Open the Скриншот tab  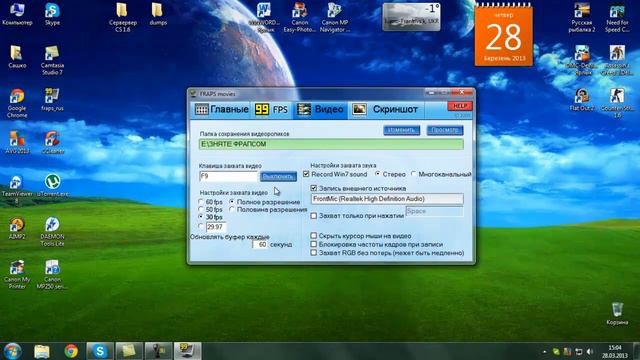click(385, 109)
